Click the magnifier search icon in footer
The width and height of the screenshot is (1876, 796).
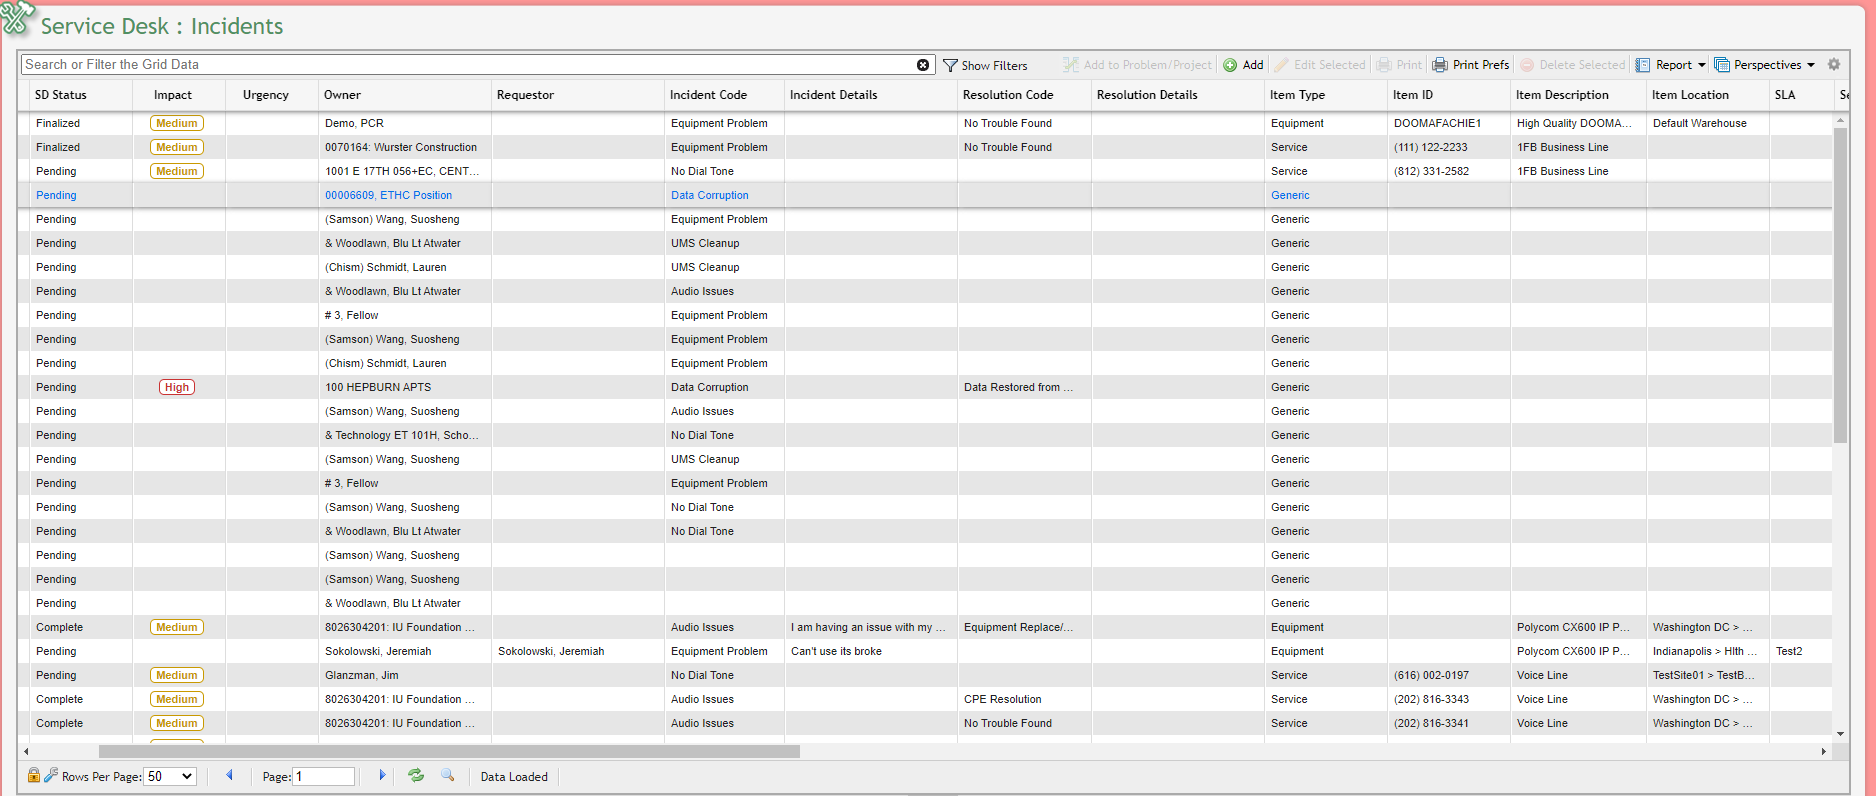pyautogui.click(x=448, y=775)
